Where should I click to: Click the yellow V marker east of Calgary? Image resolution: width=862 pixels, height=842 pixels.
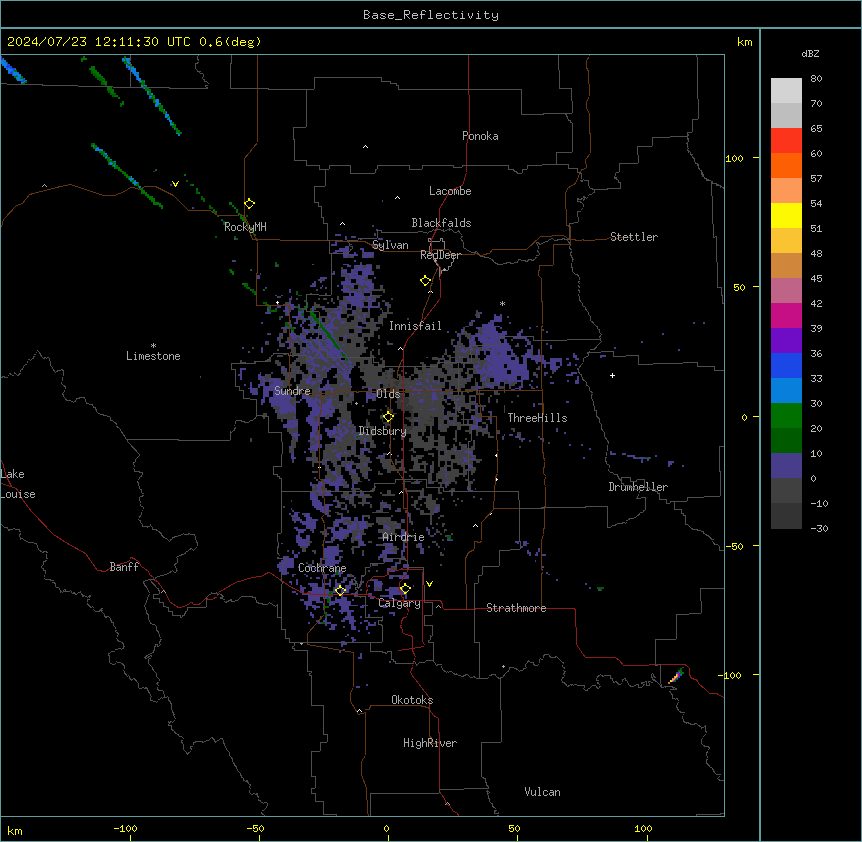(x=429, y=584)
